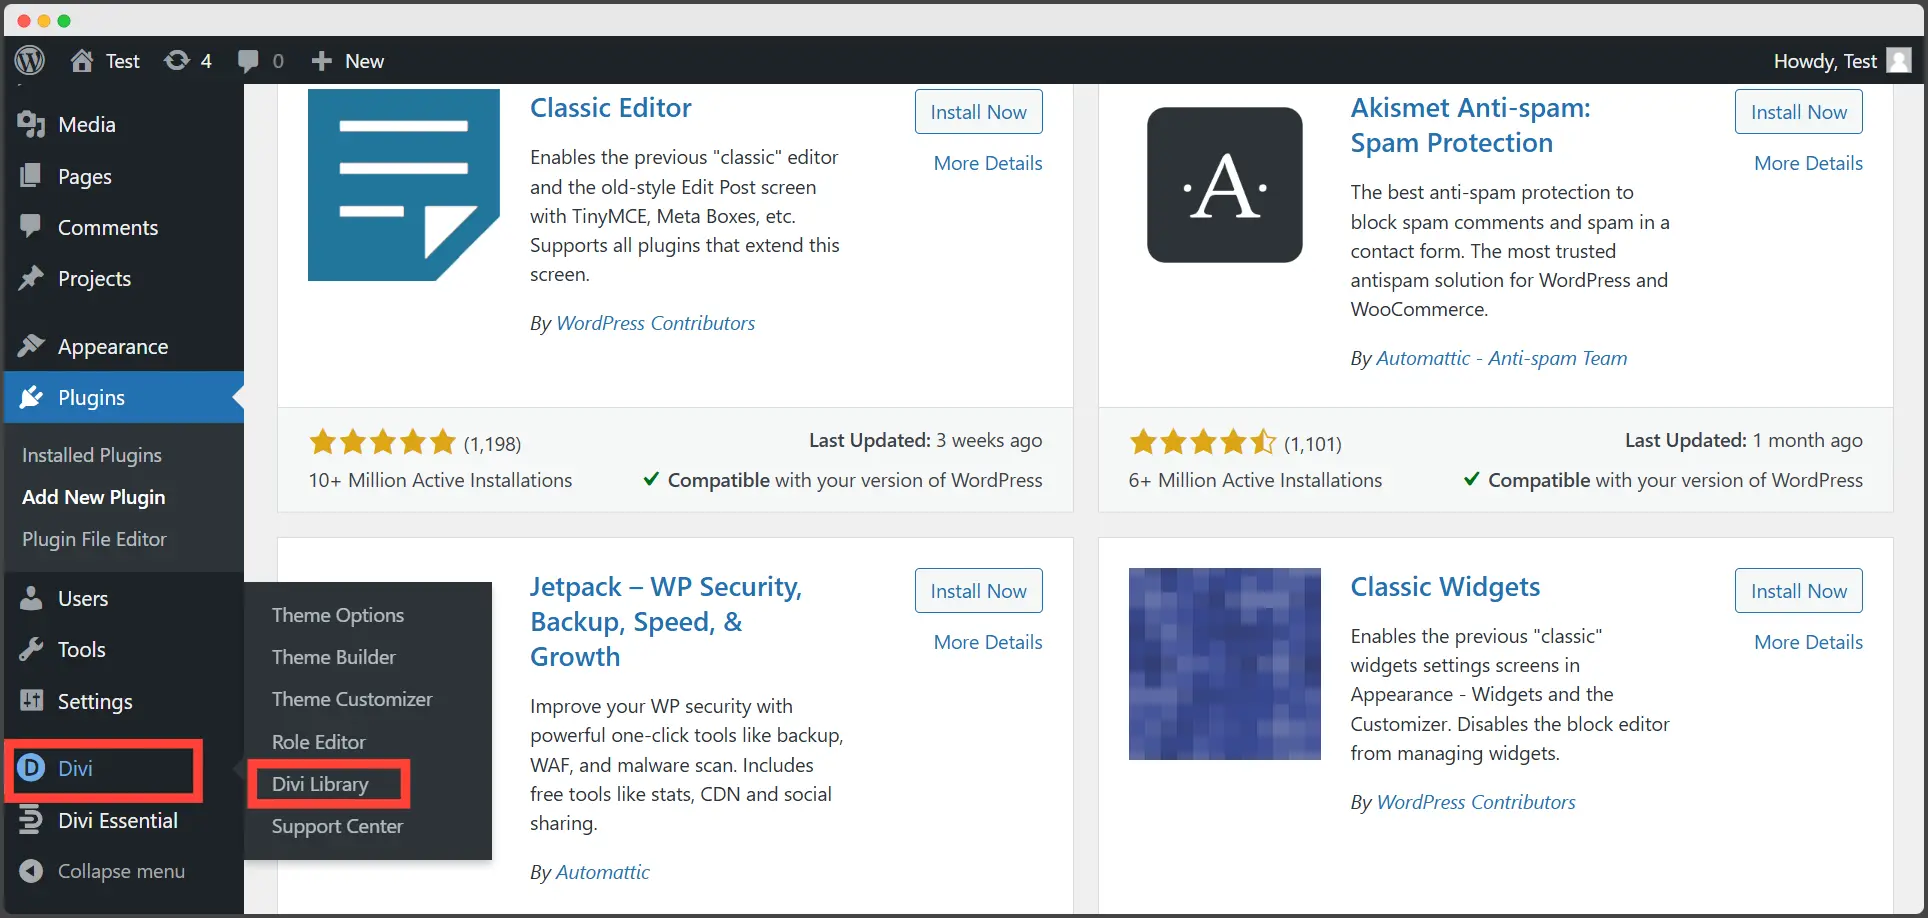Screen dimensions: 1928x918
Task: Click the Classic Widgets thumbnail image
Action: [x=1224, y=664]
